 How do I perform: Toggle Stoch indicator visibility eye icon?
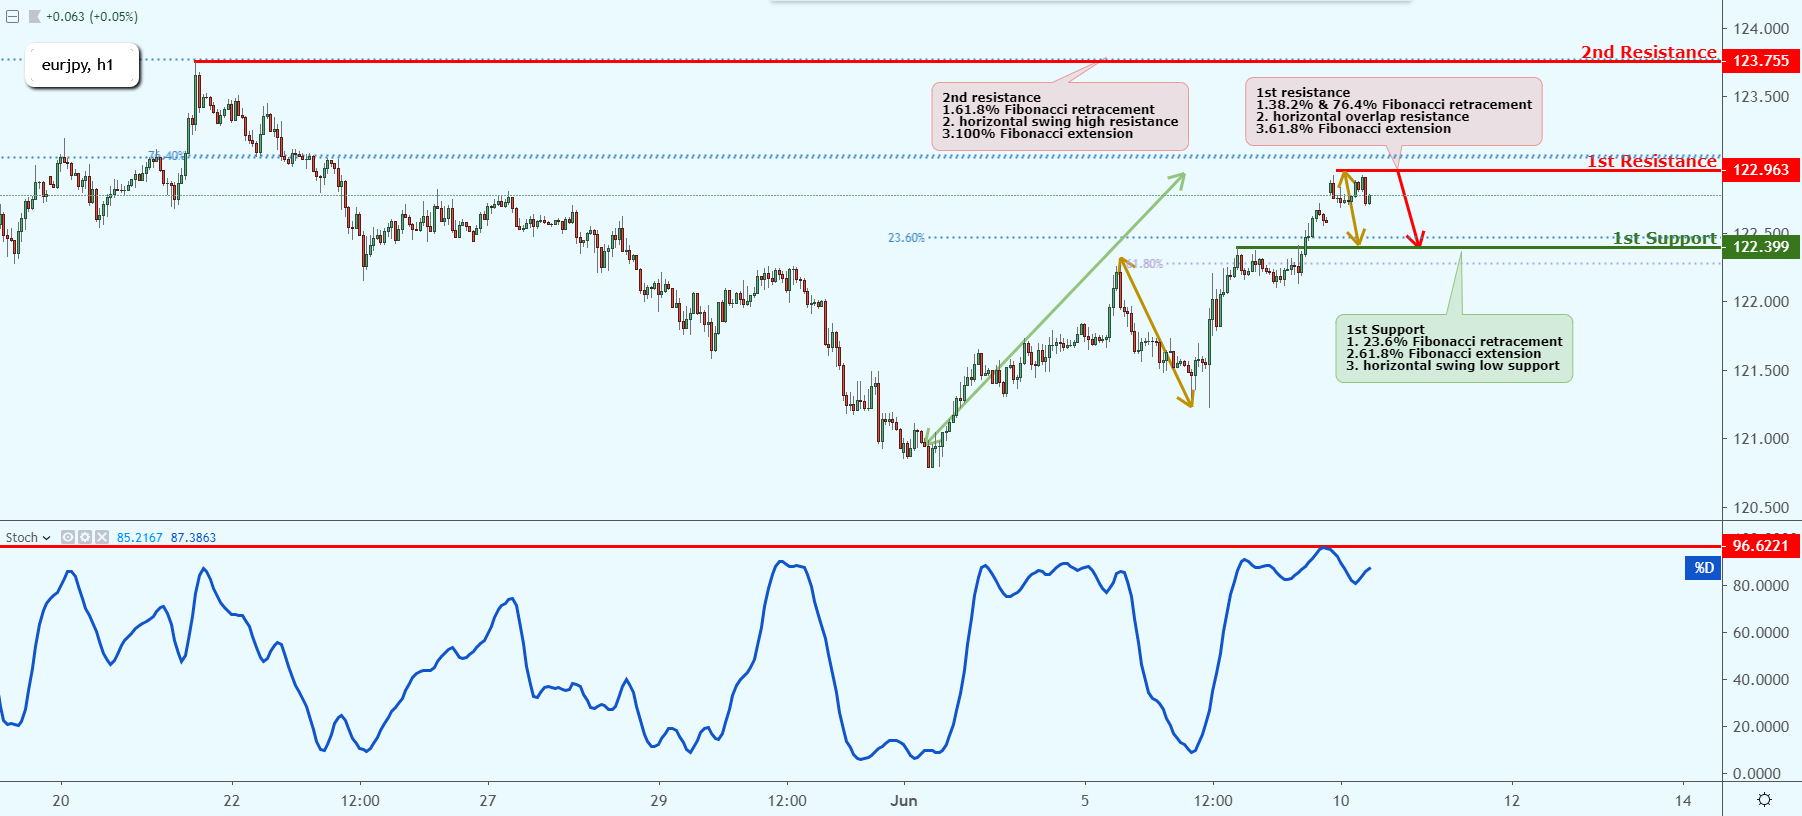[68, 537]
